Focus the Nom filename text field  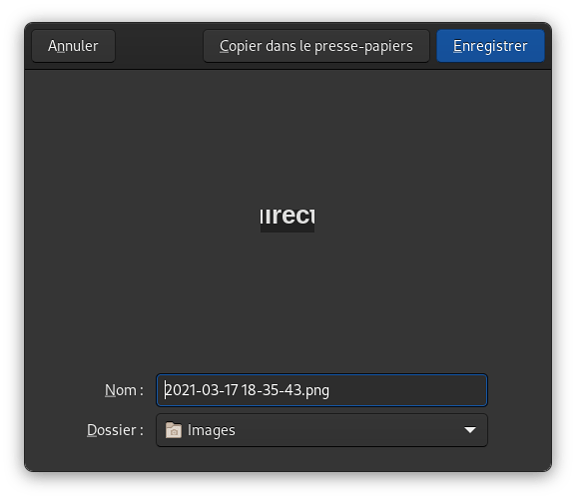(x=322, y=390)
